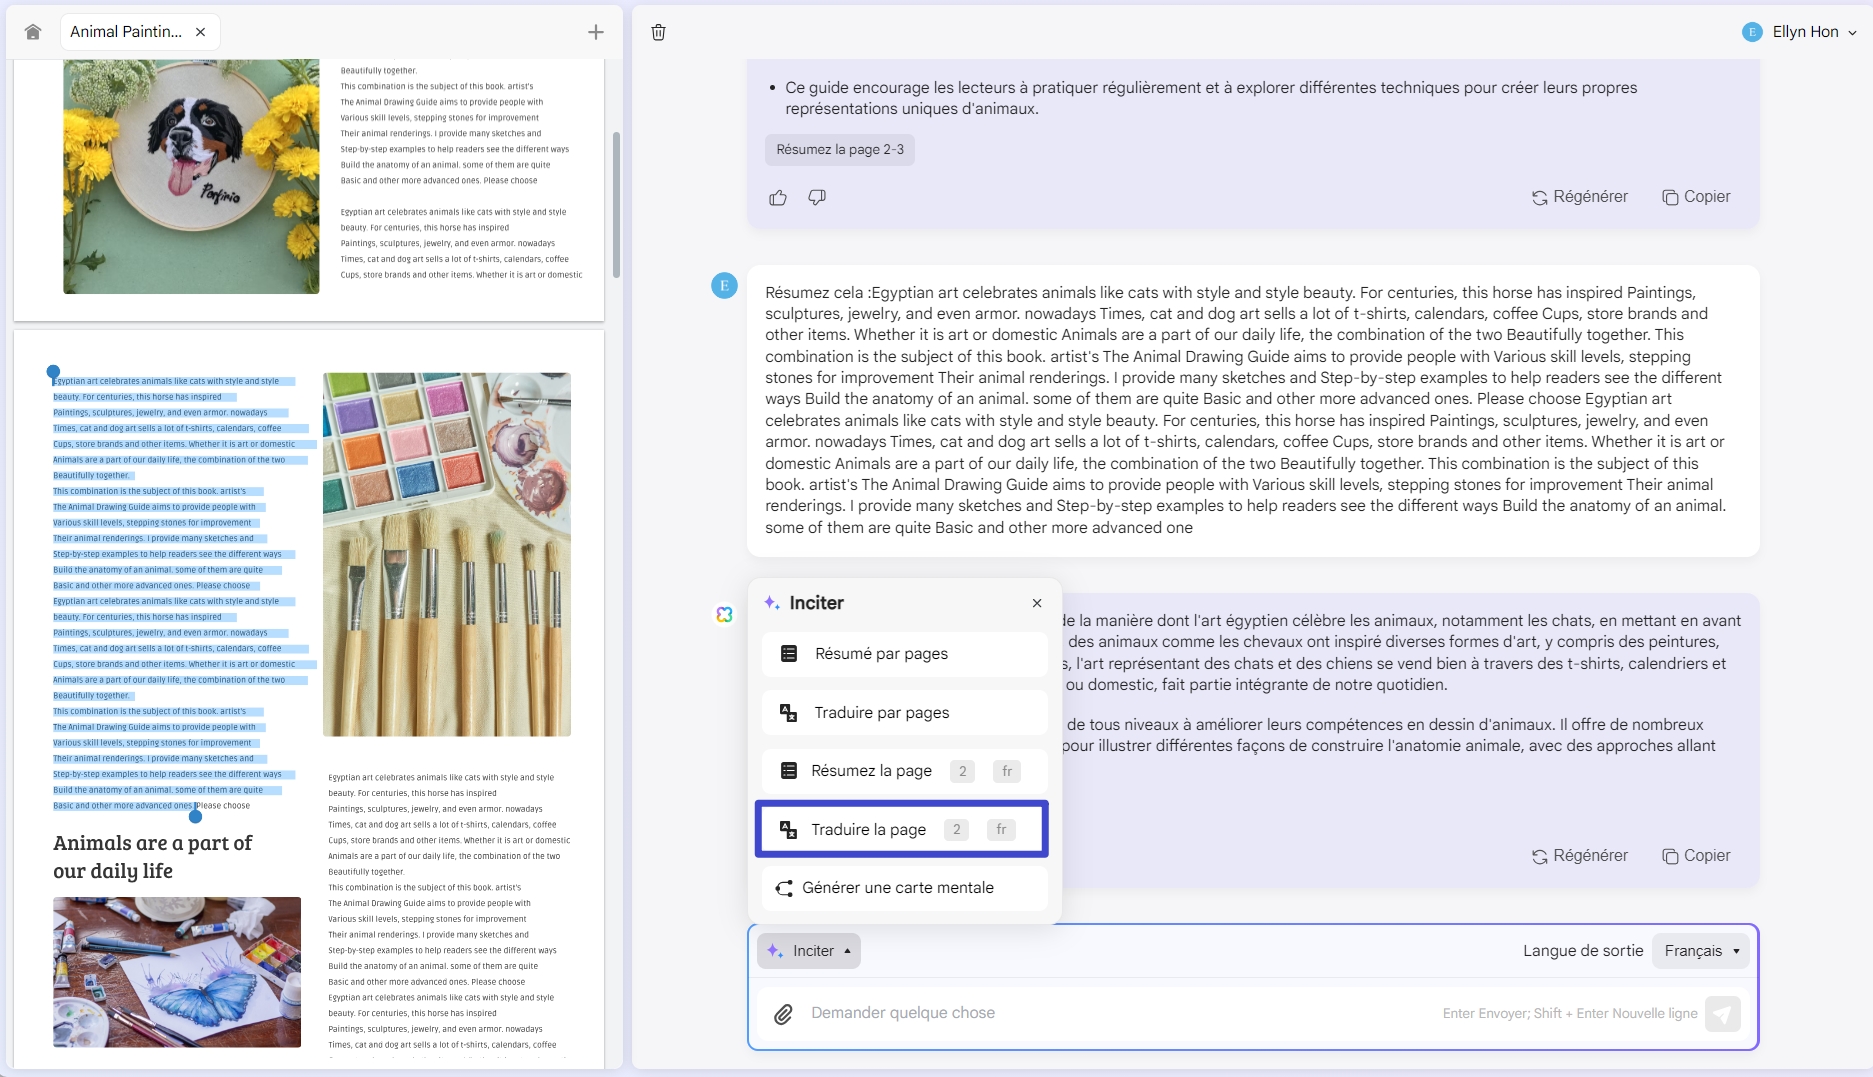Open a new document tab with the plus icon
Screen dimensions: 1873x1077
coord(595,31)
